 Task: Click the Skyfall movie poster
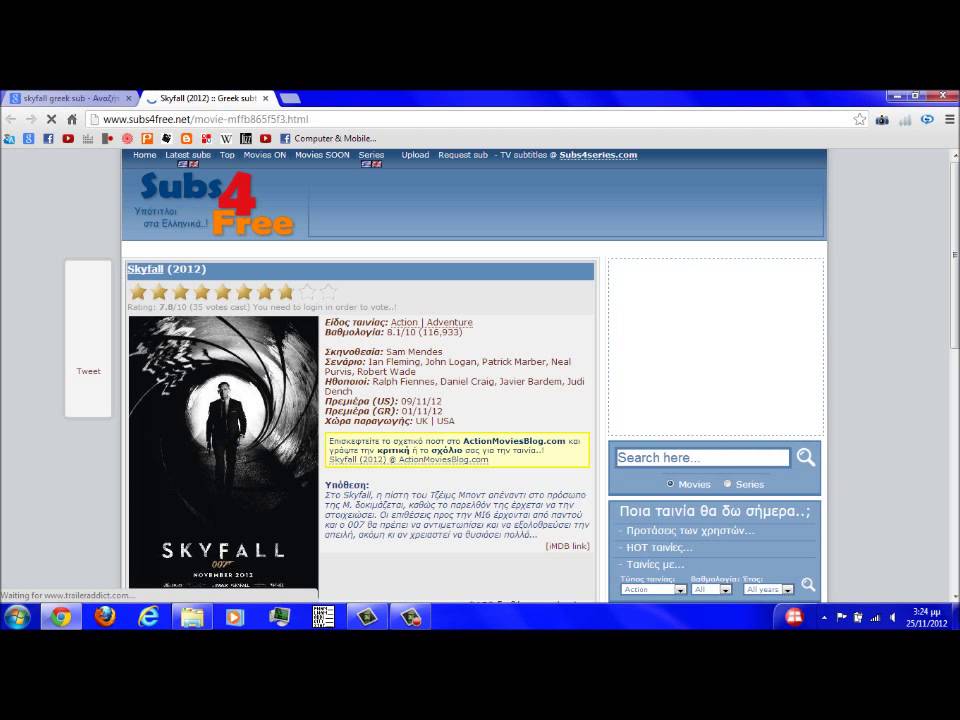(223, 452)
